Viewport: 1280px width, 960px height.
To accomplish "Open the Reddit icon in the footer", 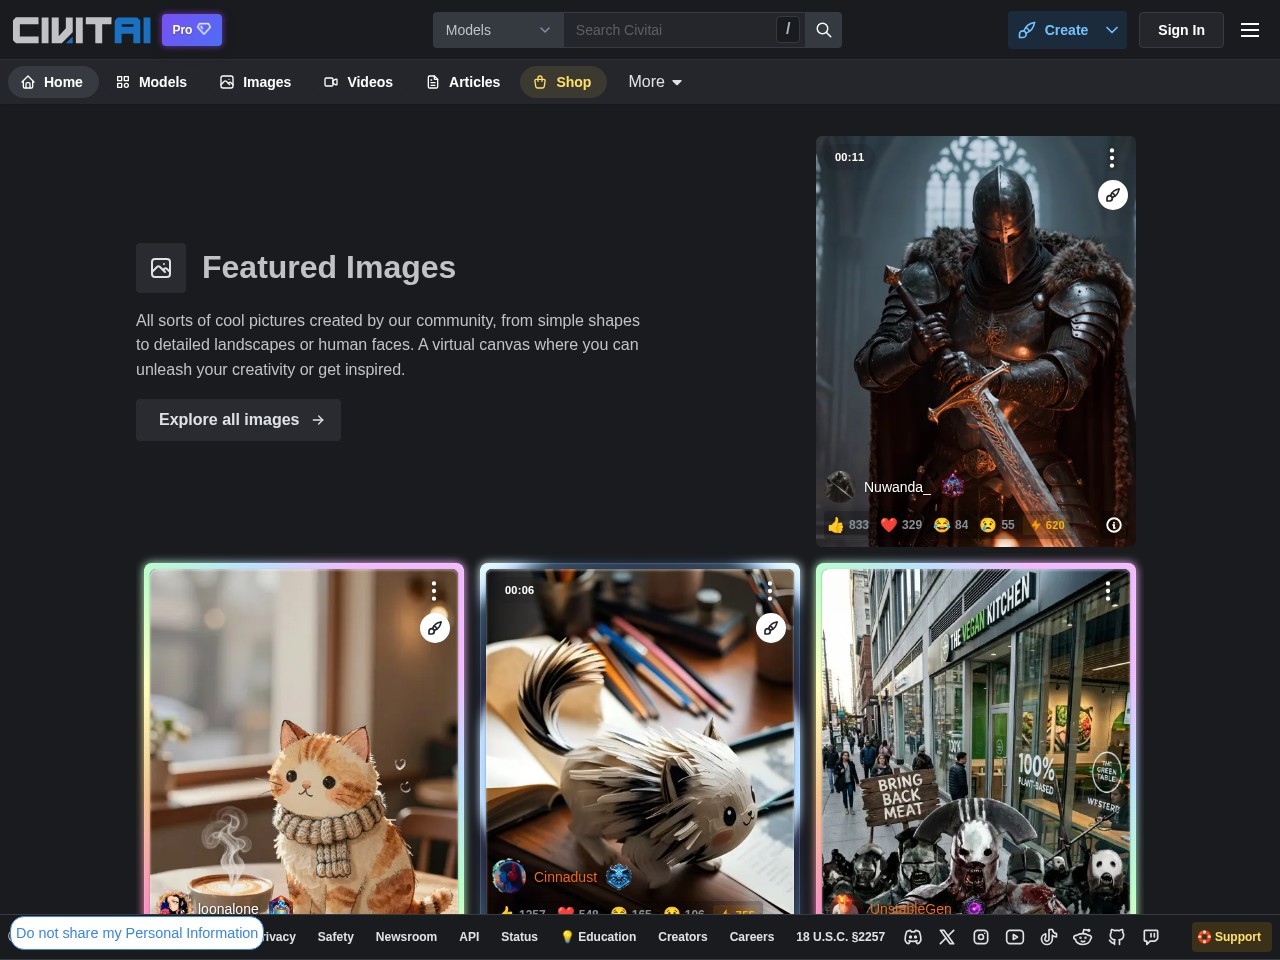I will point(1083,937).
